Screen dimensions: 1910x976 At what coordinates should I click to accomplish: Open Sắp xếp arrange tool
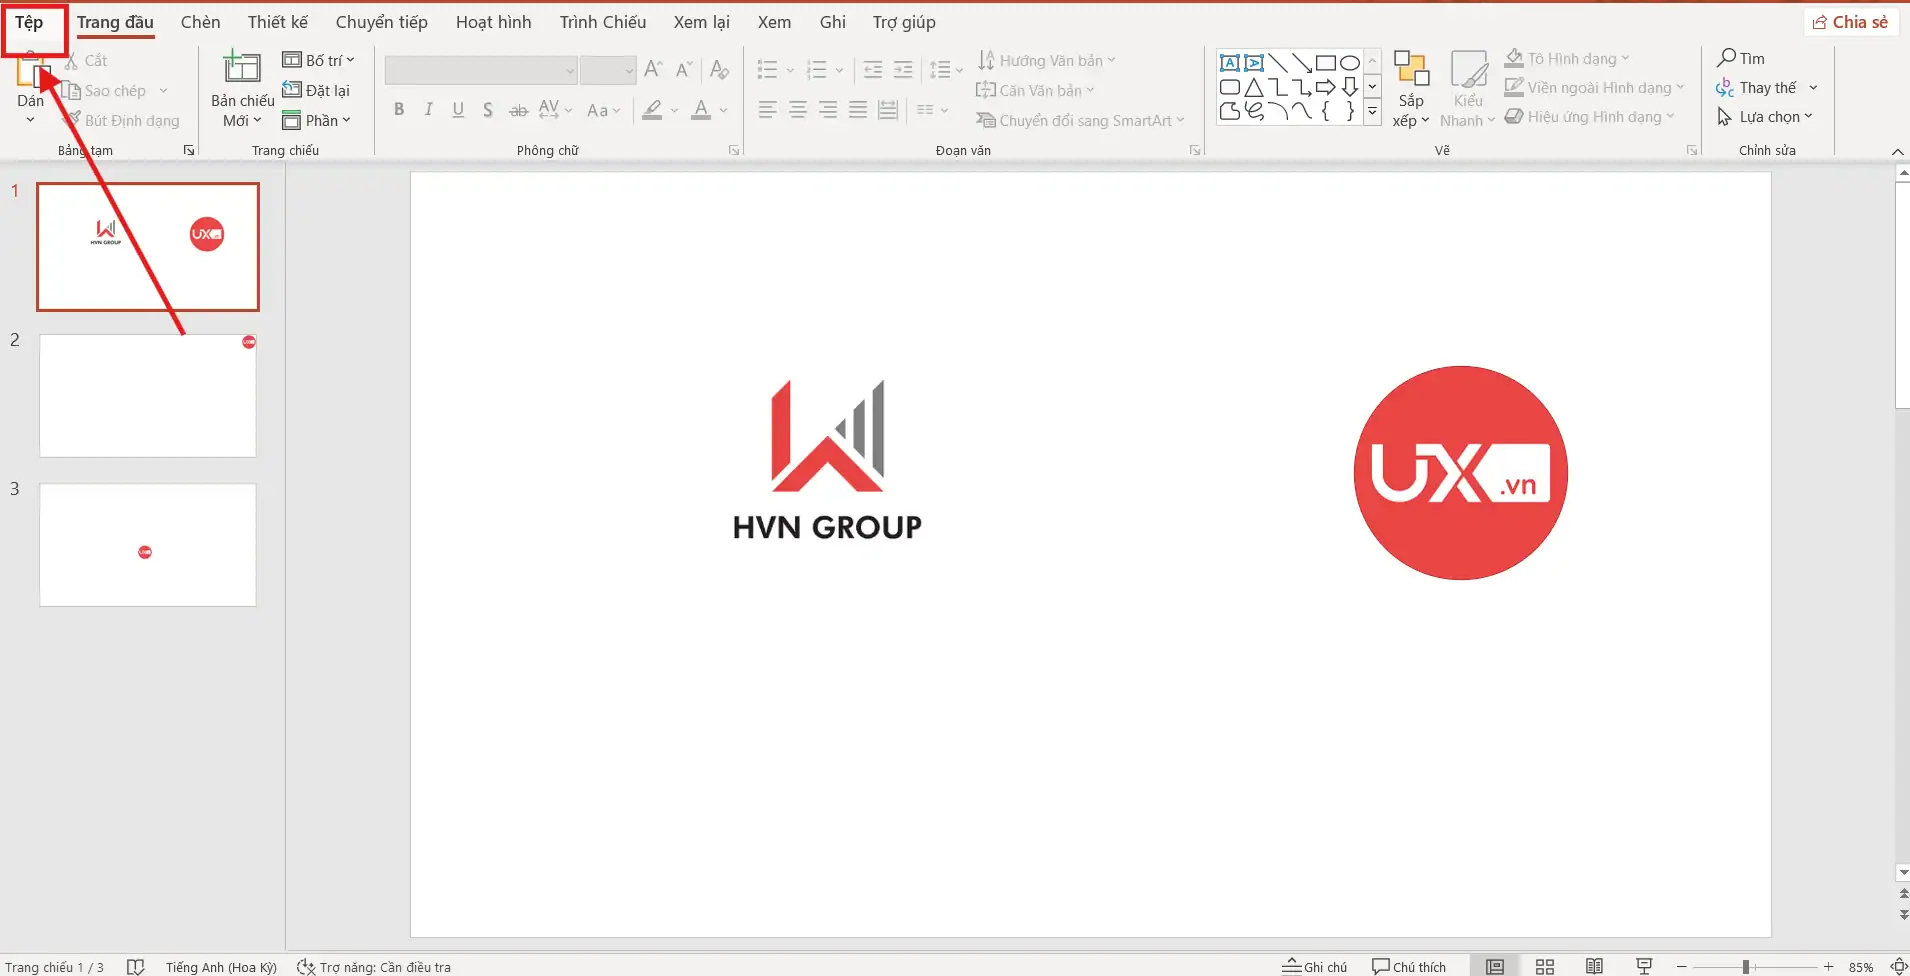coord(1411,89)
